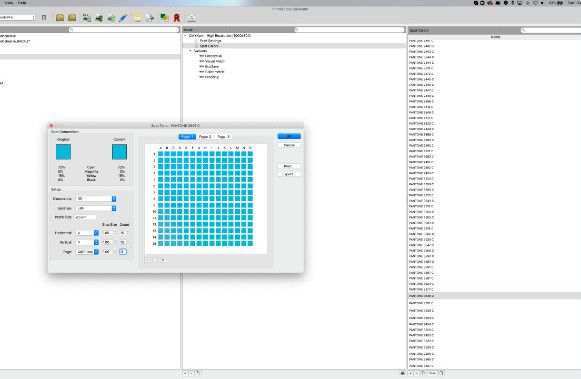Click the second brown folder toolbar icon
Screen dimensions: 581x379
click(72, 17)
